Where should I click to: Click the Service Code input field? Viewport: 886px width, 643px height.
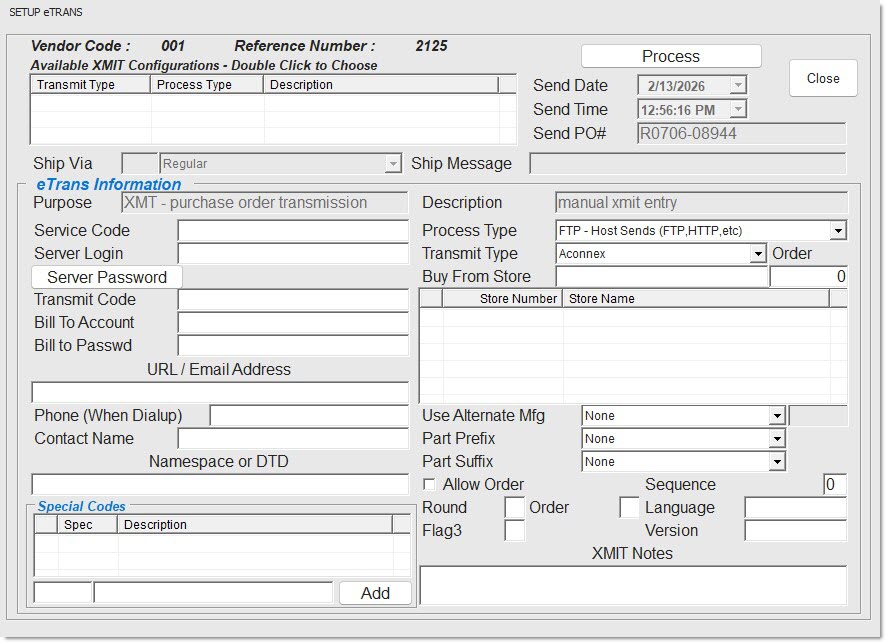(293, 231)
